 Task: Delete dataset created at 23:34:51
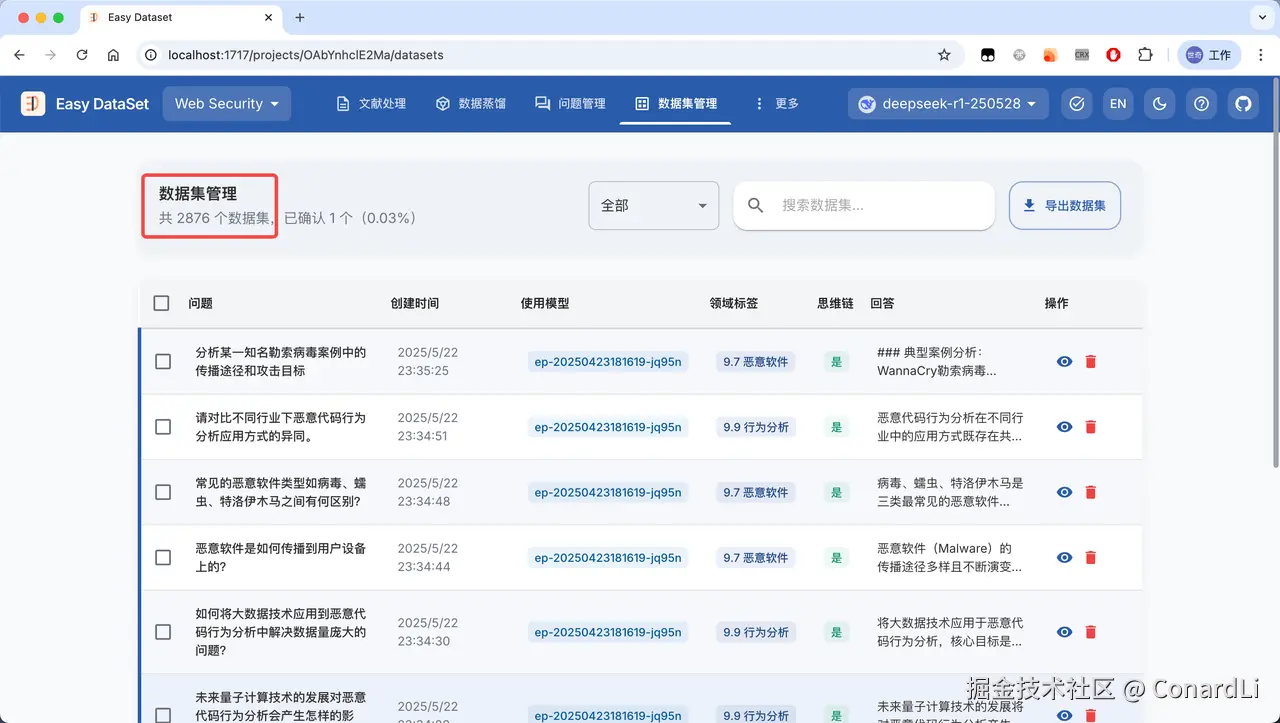point(1091,427)
